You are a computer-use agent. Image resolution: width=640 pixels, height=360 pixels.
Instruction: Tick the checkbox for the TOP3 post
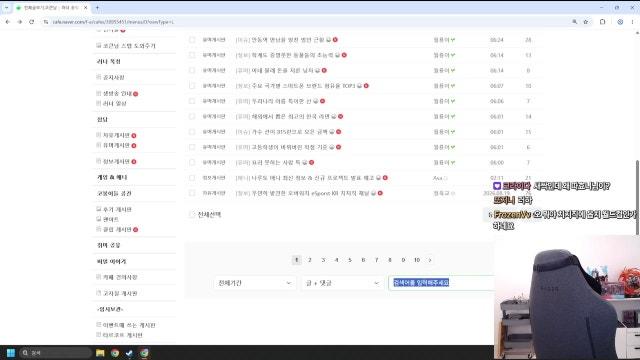coord(192,86)
